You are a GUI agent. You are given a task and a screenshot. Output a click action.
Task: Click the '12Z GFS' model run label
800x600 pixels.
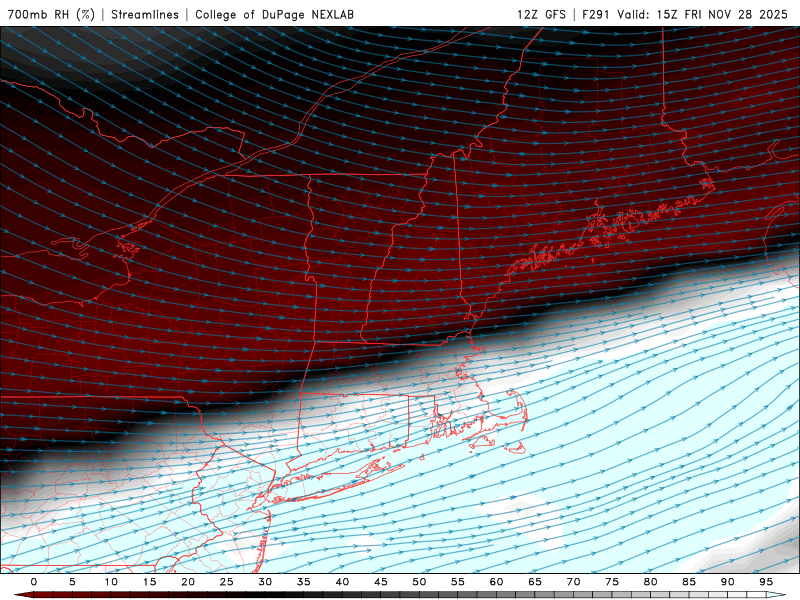pyautogui.click(x=541, y=14)
